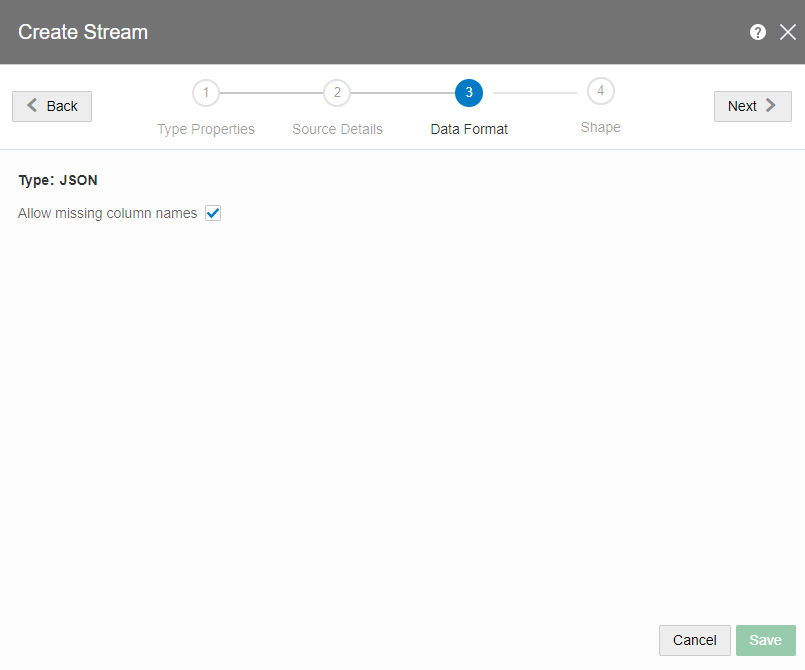805x670 pixels.
Task: Select step 1 circle in wizard
Action: tap(206, 93)
